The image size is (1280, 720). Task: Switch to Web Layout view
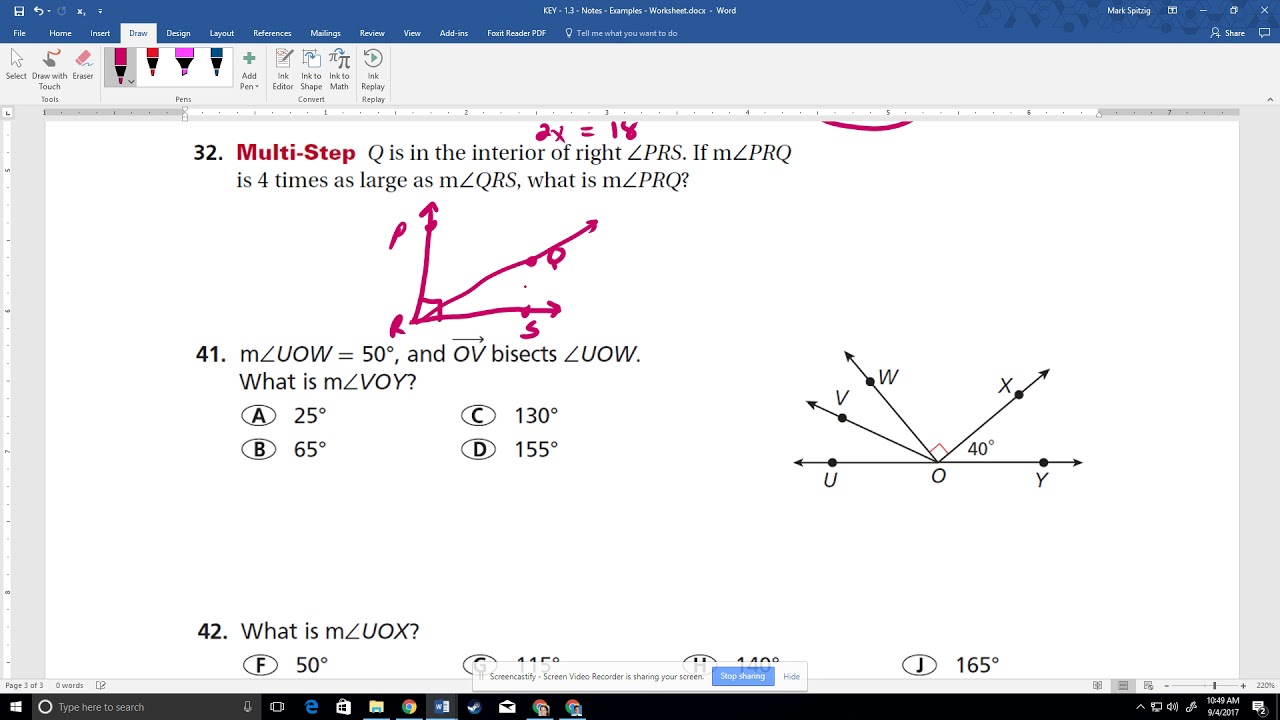(x=1148, y=685)
